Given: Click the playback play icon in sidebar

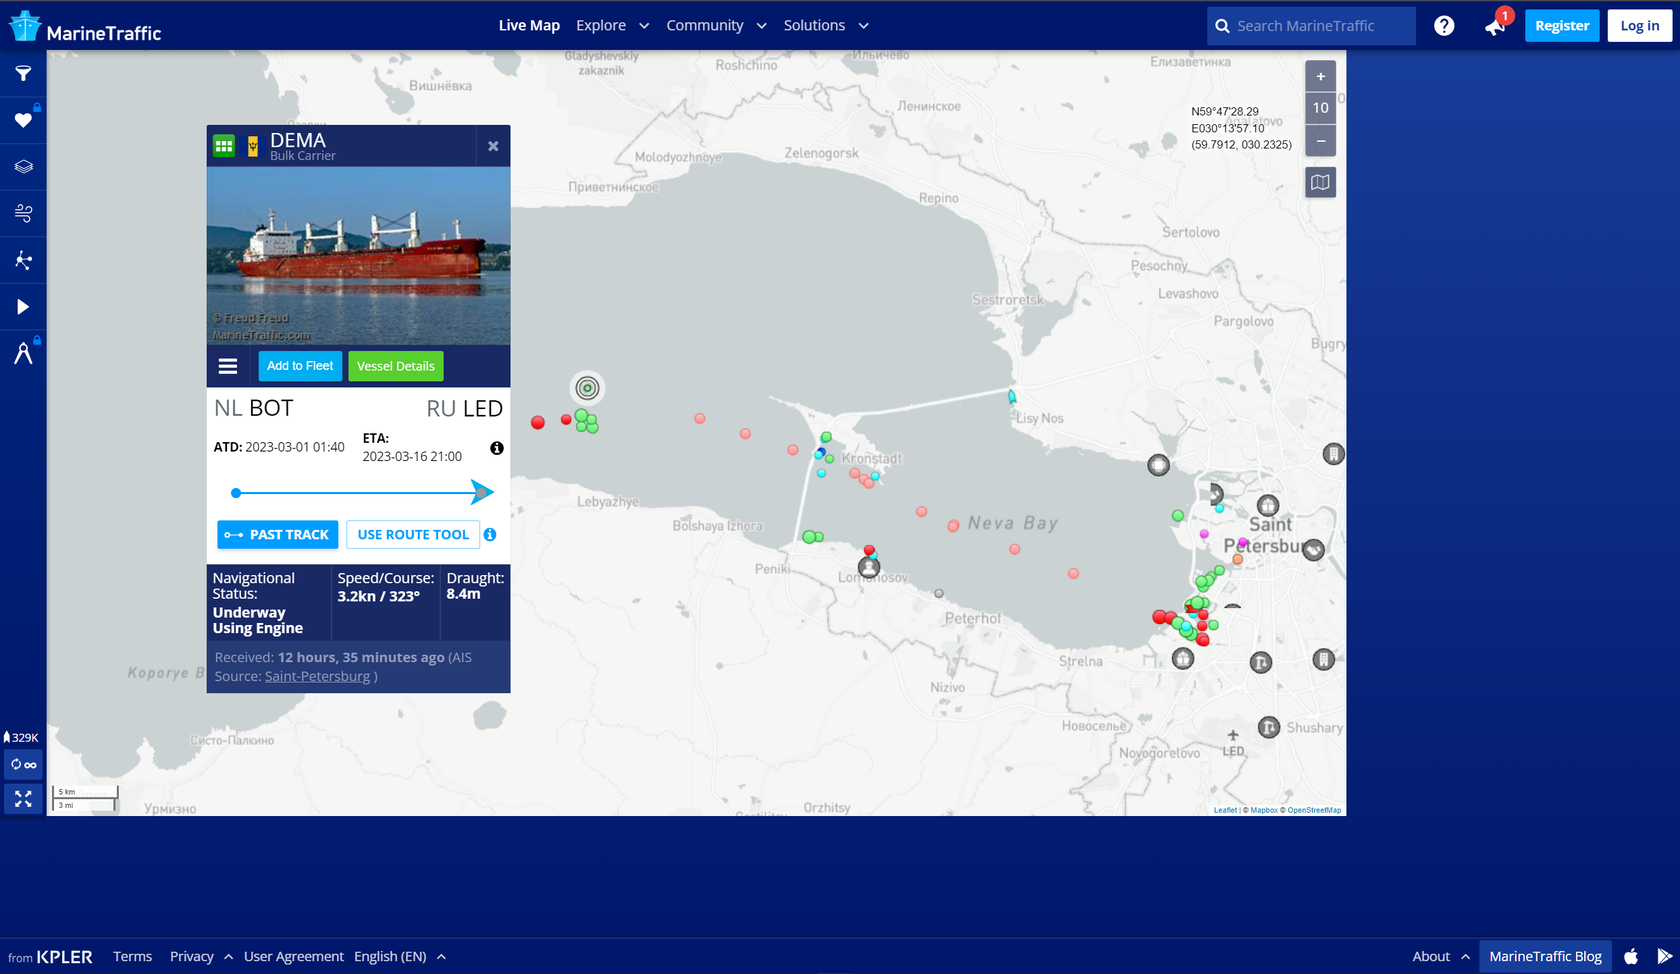Looking at the screenshot, I should (x=23, y=307).
